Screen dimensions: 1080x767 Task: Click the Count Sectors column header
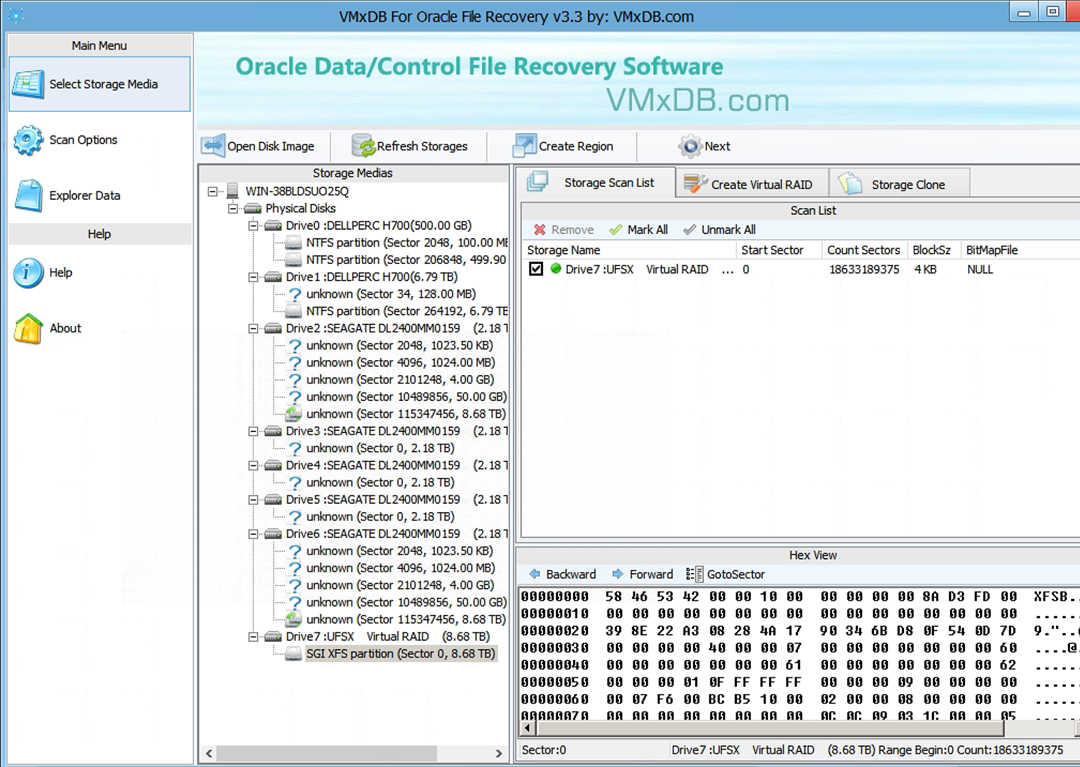click(864, 250)
